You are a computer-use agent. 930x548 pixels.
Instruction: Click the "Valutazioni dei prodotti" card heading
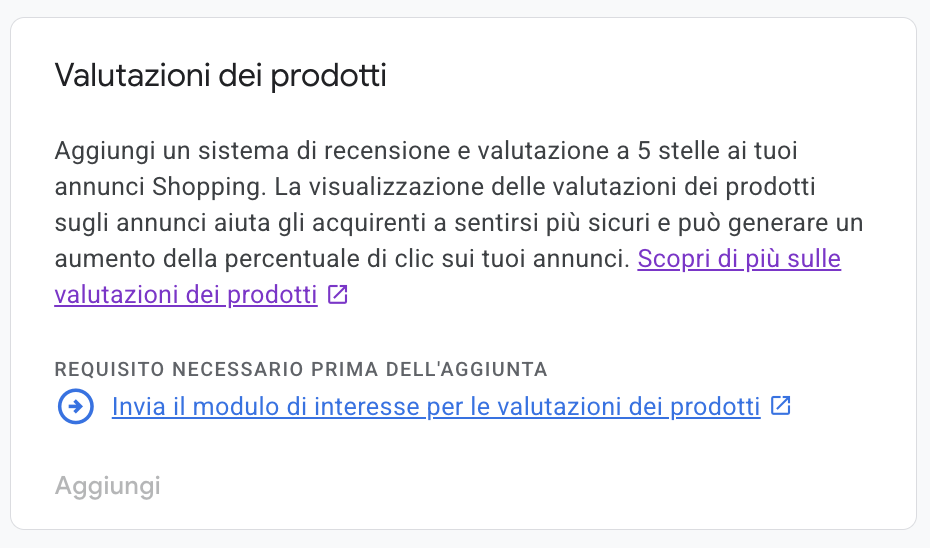220,76
